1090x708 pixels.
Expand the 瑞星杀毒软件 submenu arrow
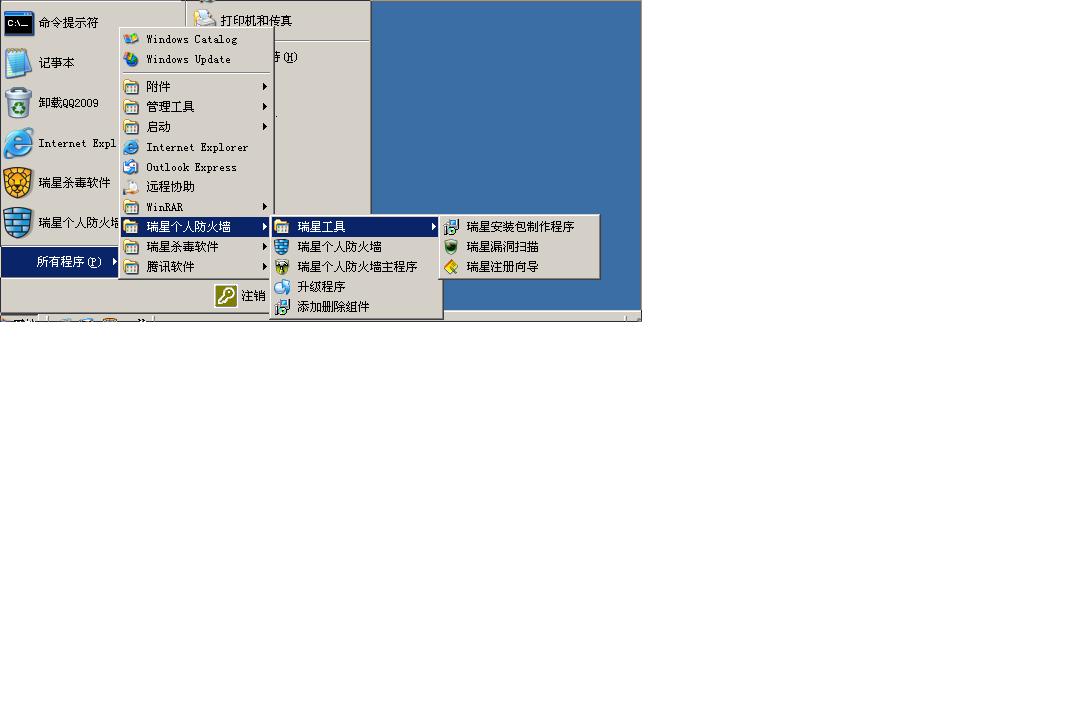pos(264,247)
